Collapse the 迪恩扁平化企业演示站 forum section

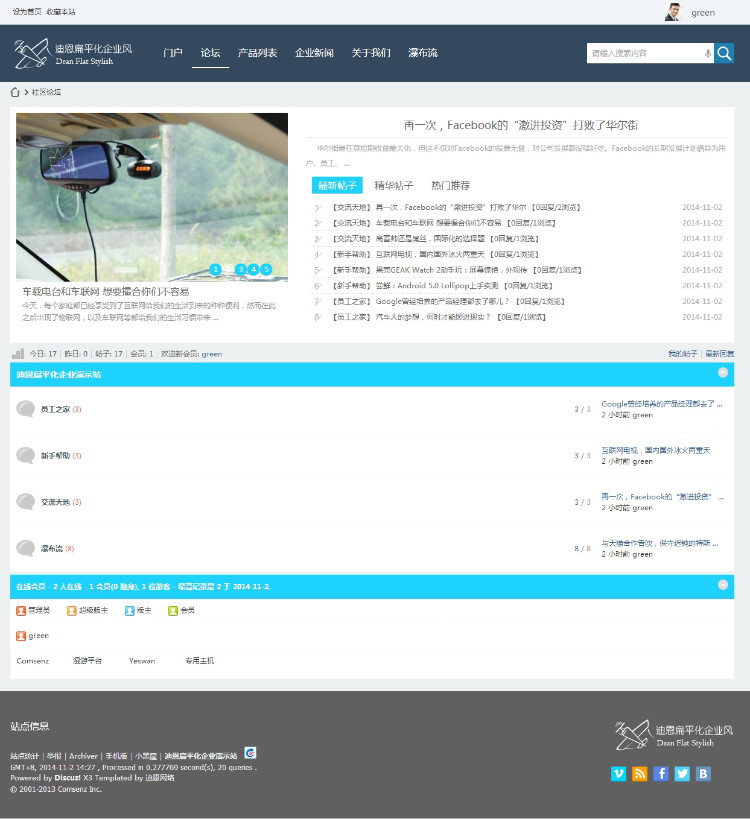point(723,373)
